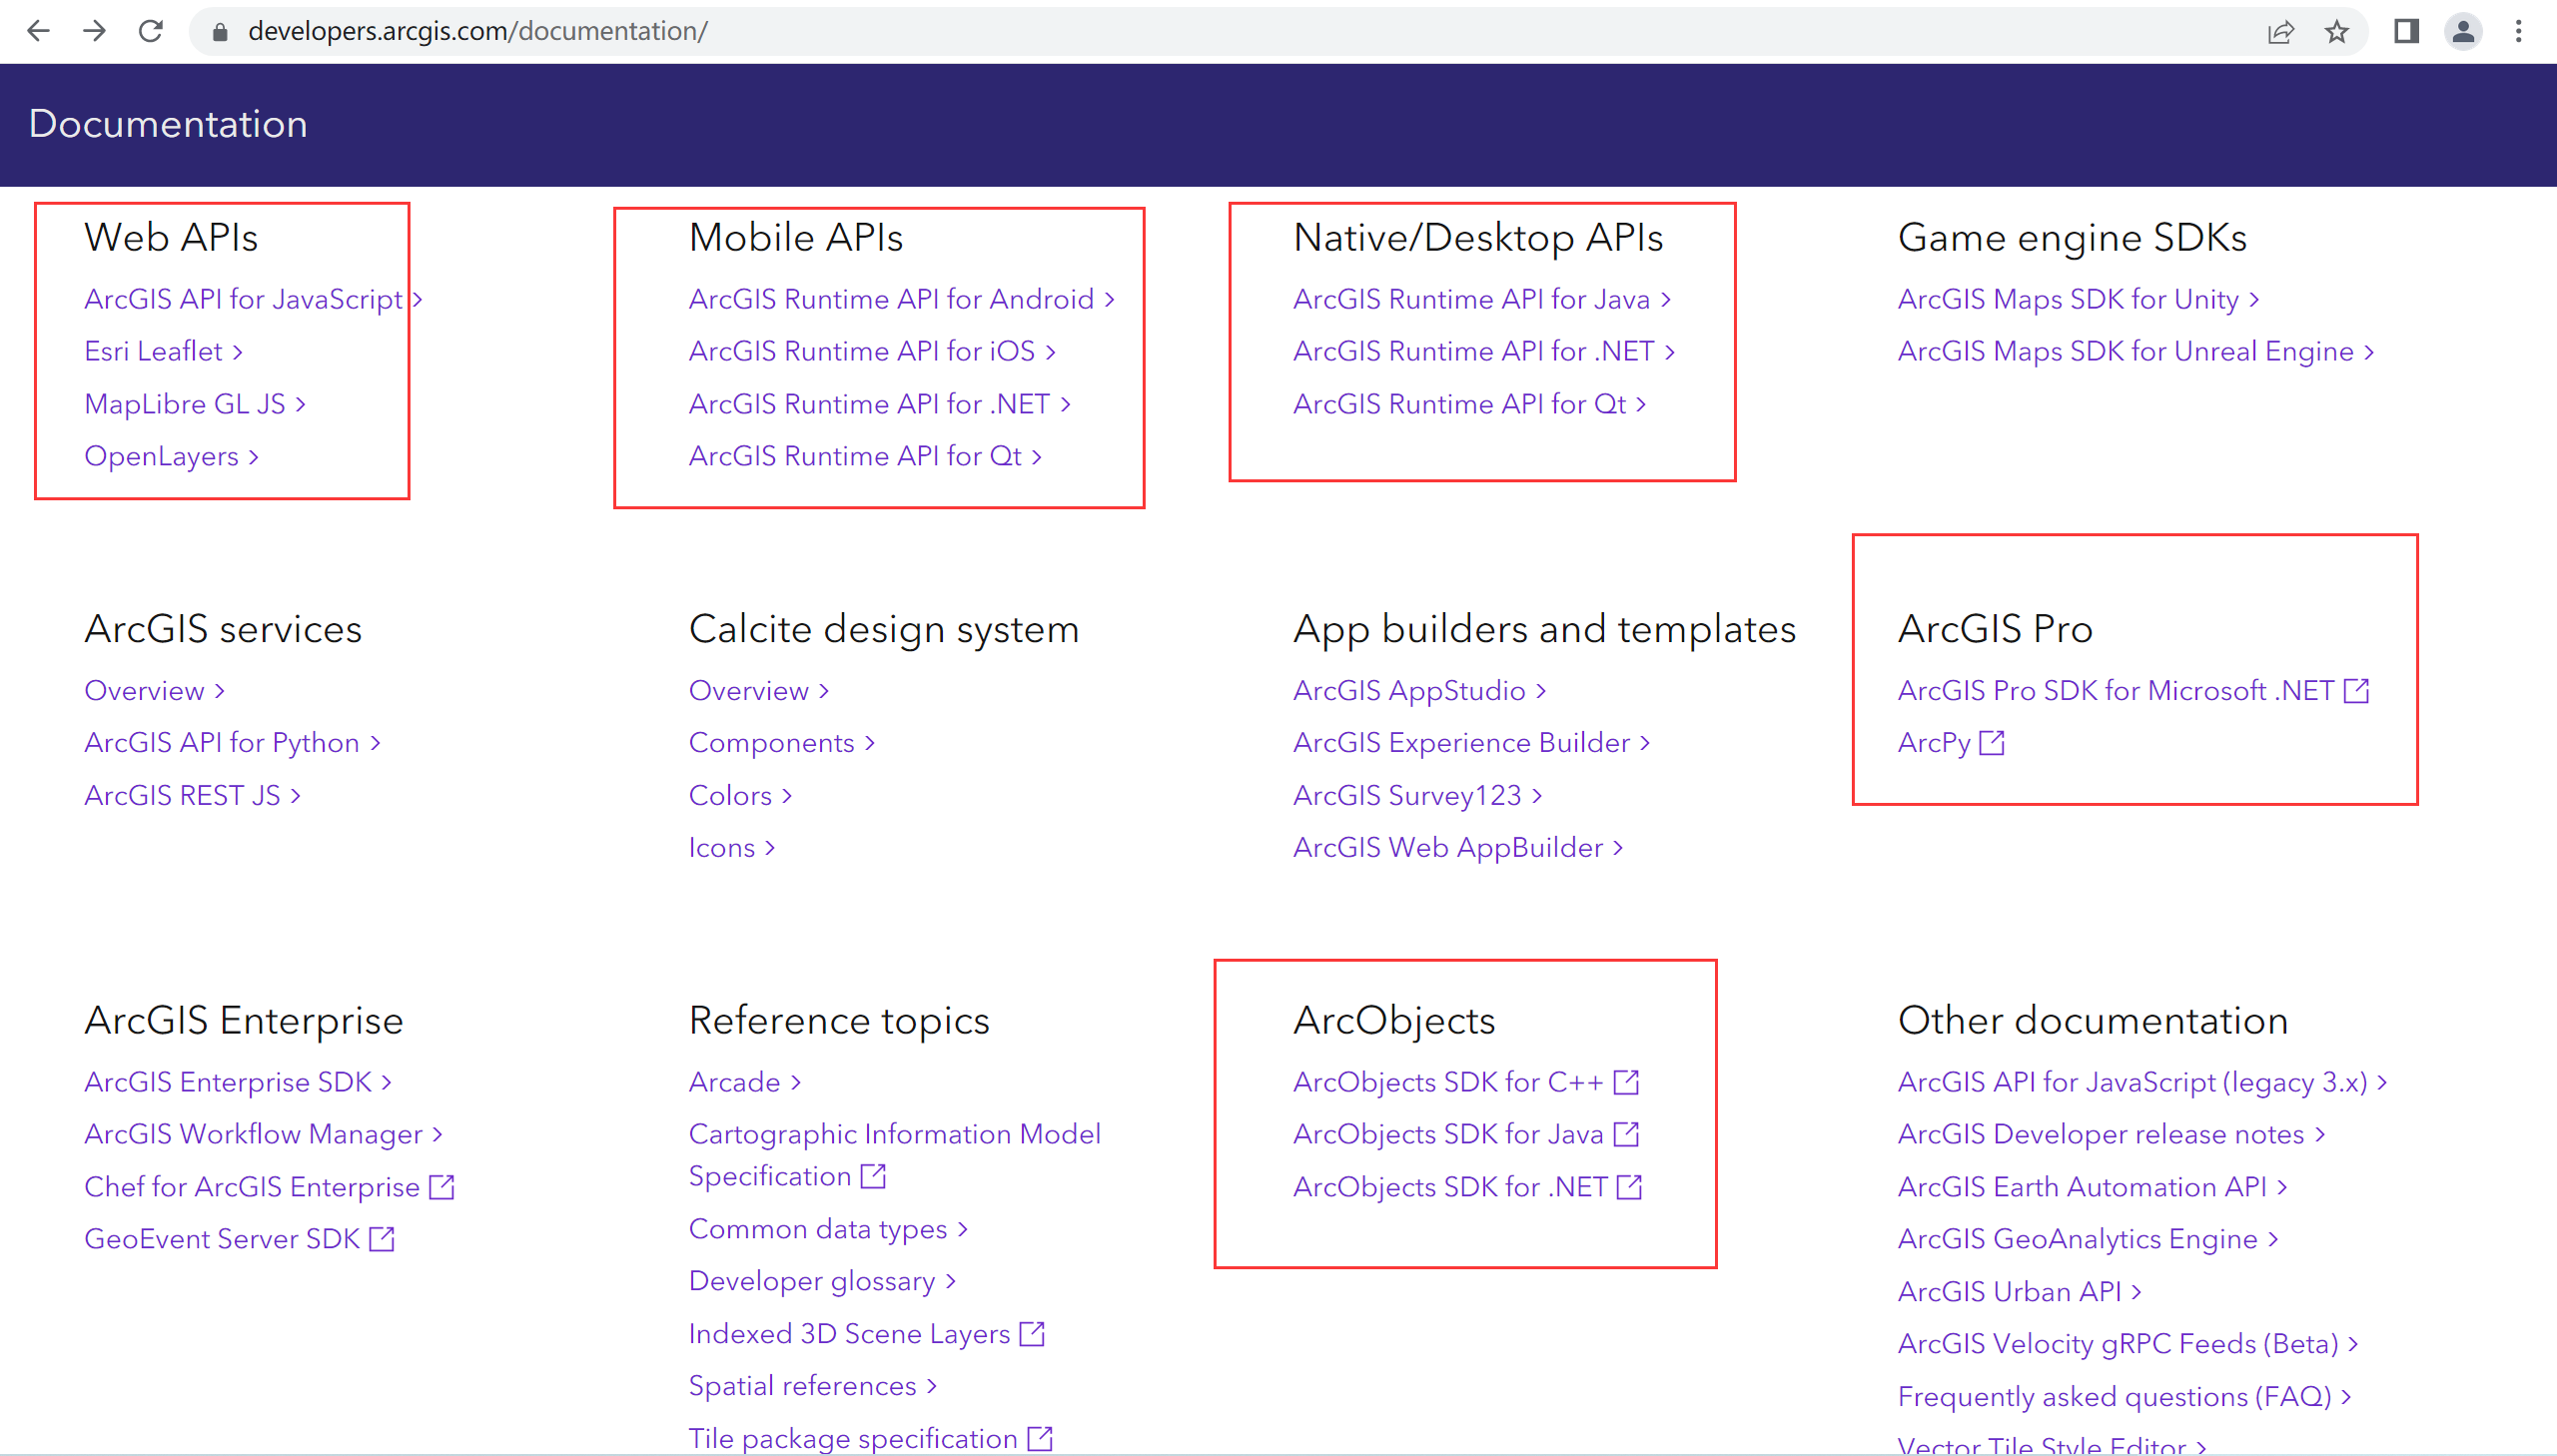Reload the page with the refresh icon
2557x1456 pixels.
click(x=150, y=31)
